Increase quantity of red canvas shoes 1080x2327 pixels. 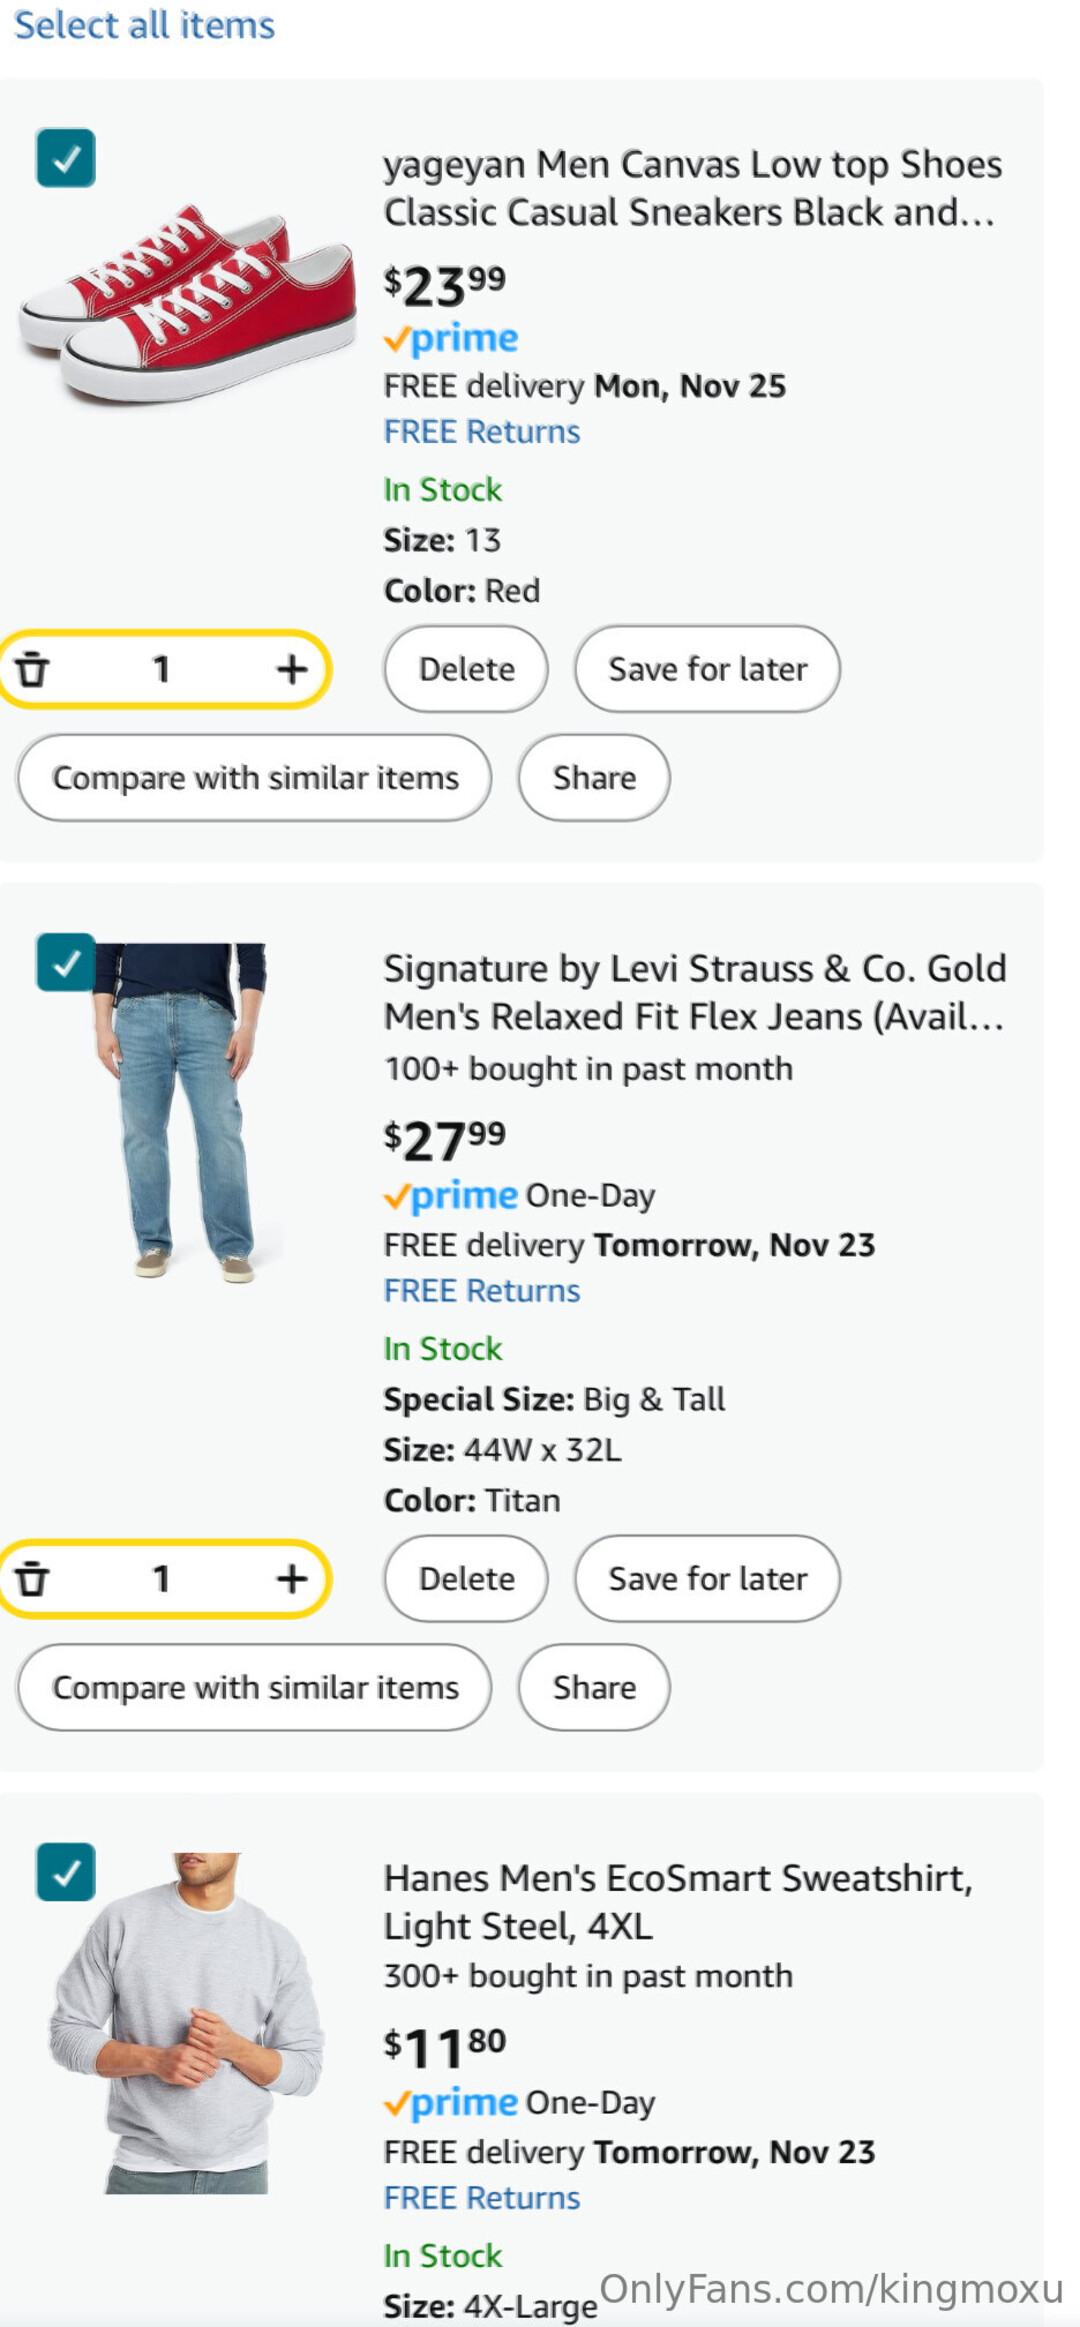tap(291, 669)
